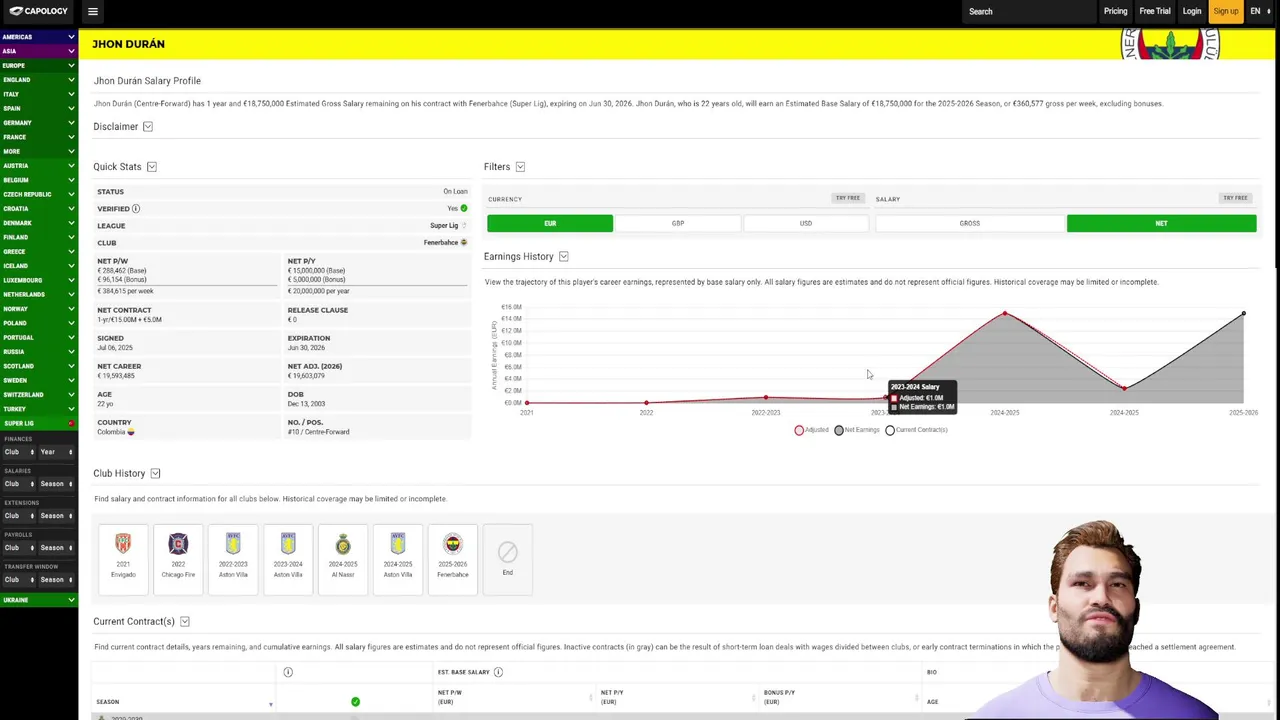Open the 2024-2025 Al Nassr club card
This screenshot has width=1280, height=720.
(343, 559)
